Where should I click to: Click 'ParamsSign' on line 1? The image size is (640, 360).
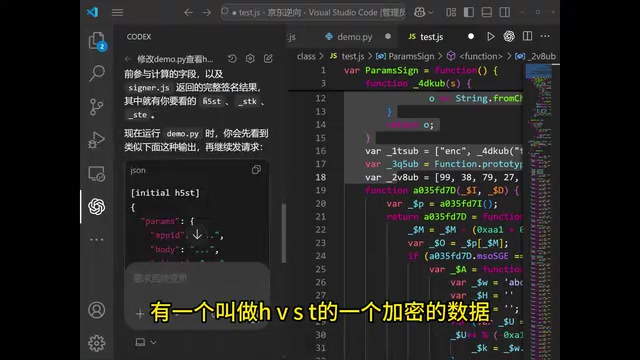391,70
